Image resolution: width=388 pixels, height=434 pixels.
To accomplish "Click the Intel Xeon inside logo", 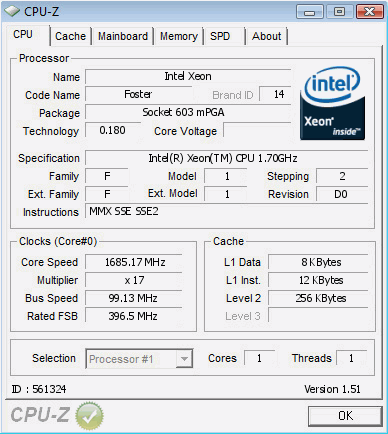I will click(x=332, y=103).
